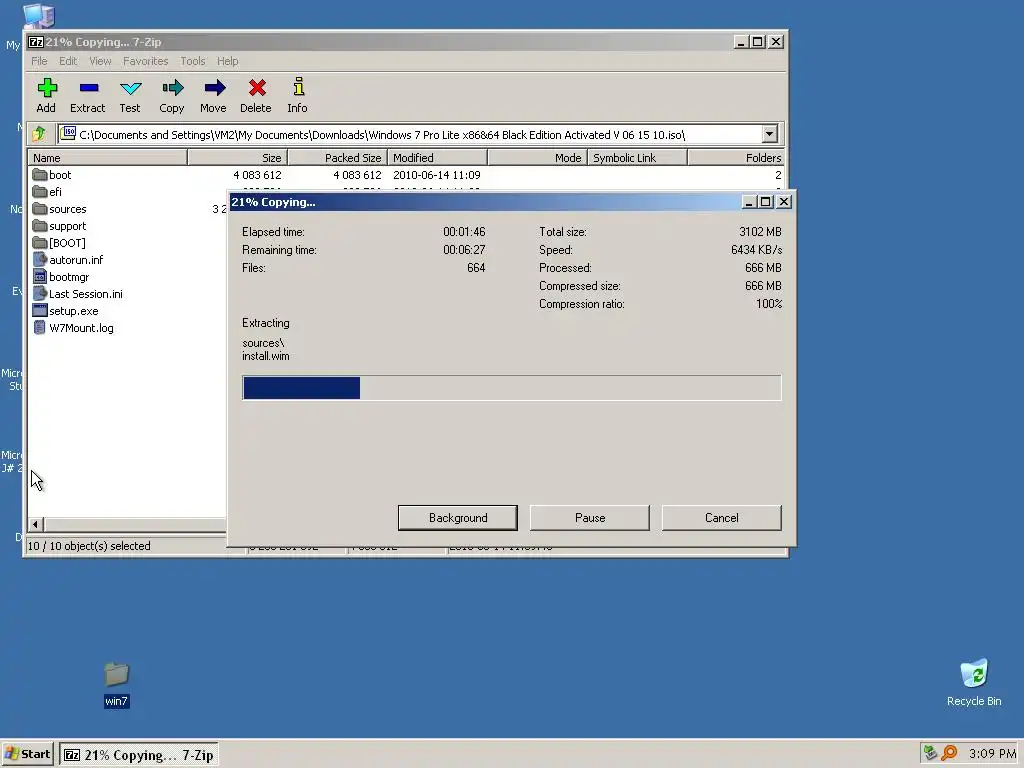Click the "10 / 10 object(s) selected" status

(x=89, y=546)
